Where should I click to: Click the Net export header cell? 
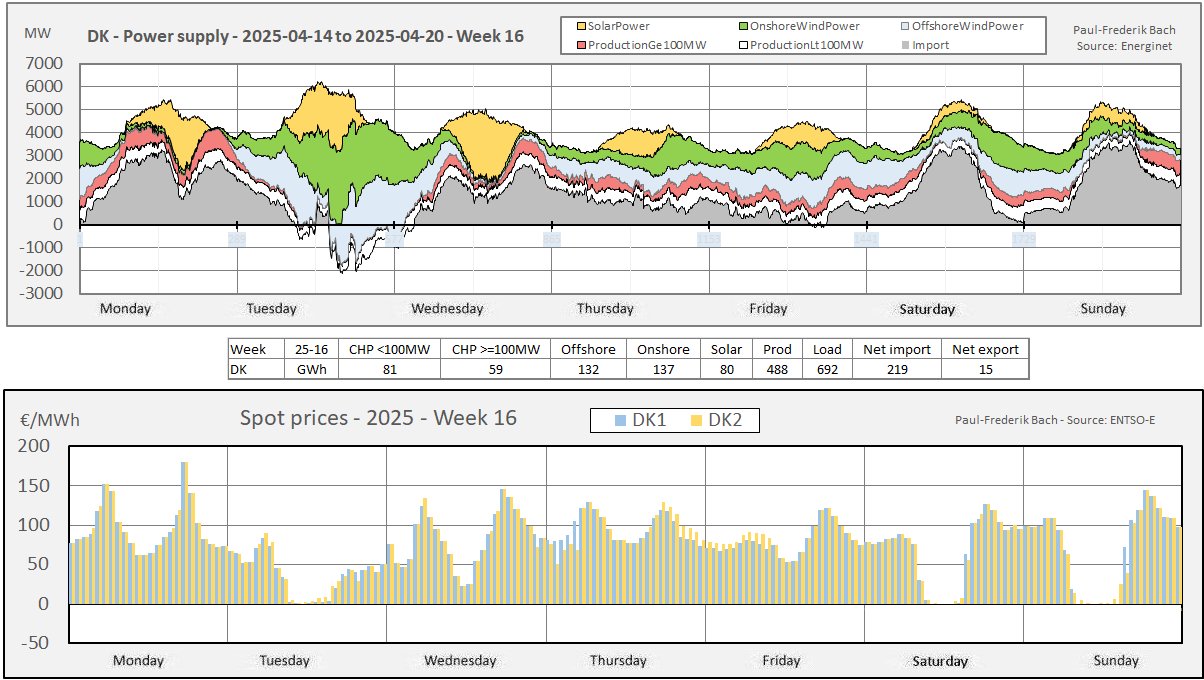(985, 349)
